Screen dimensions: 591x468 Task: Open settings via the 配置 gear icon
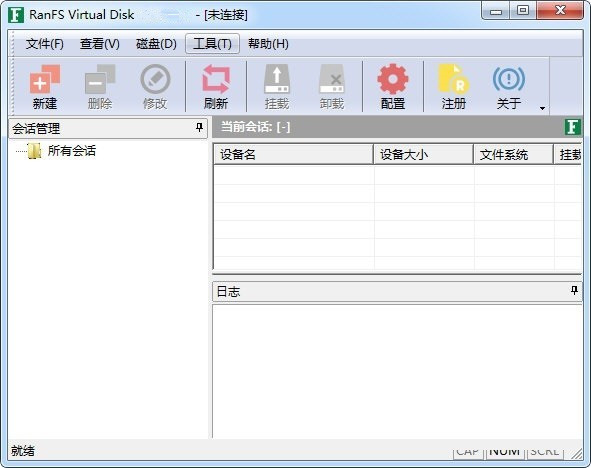coord(393,87)
